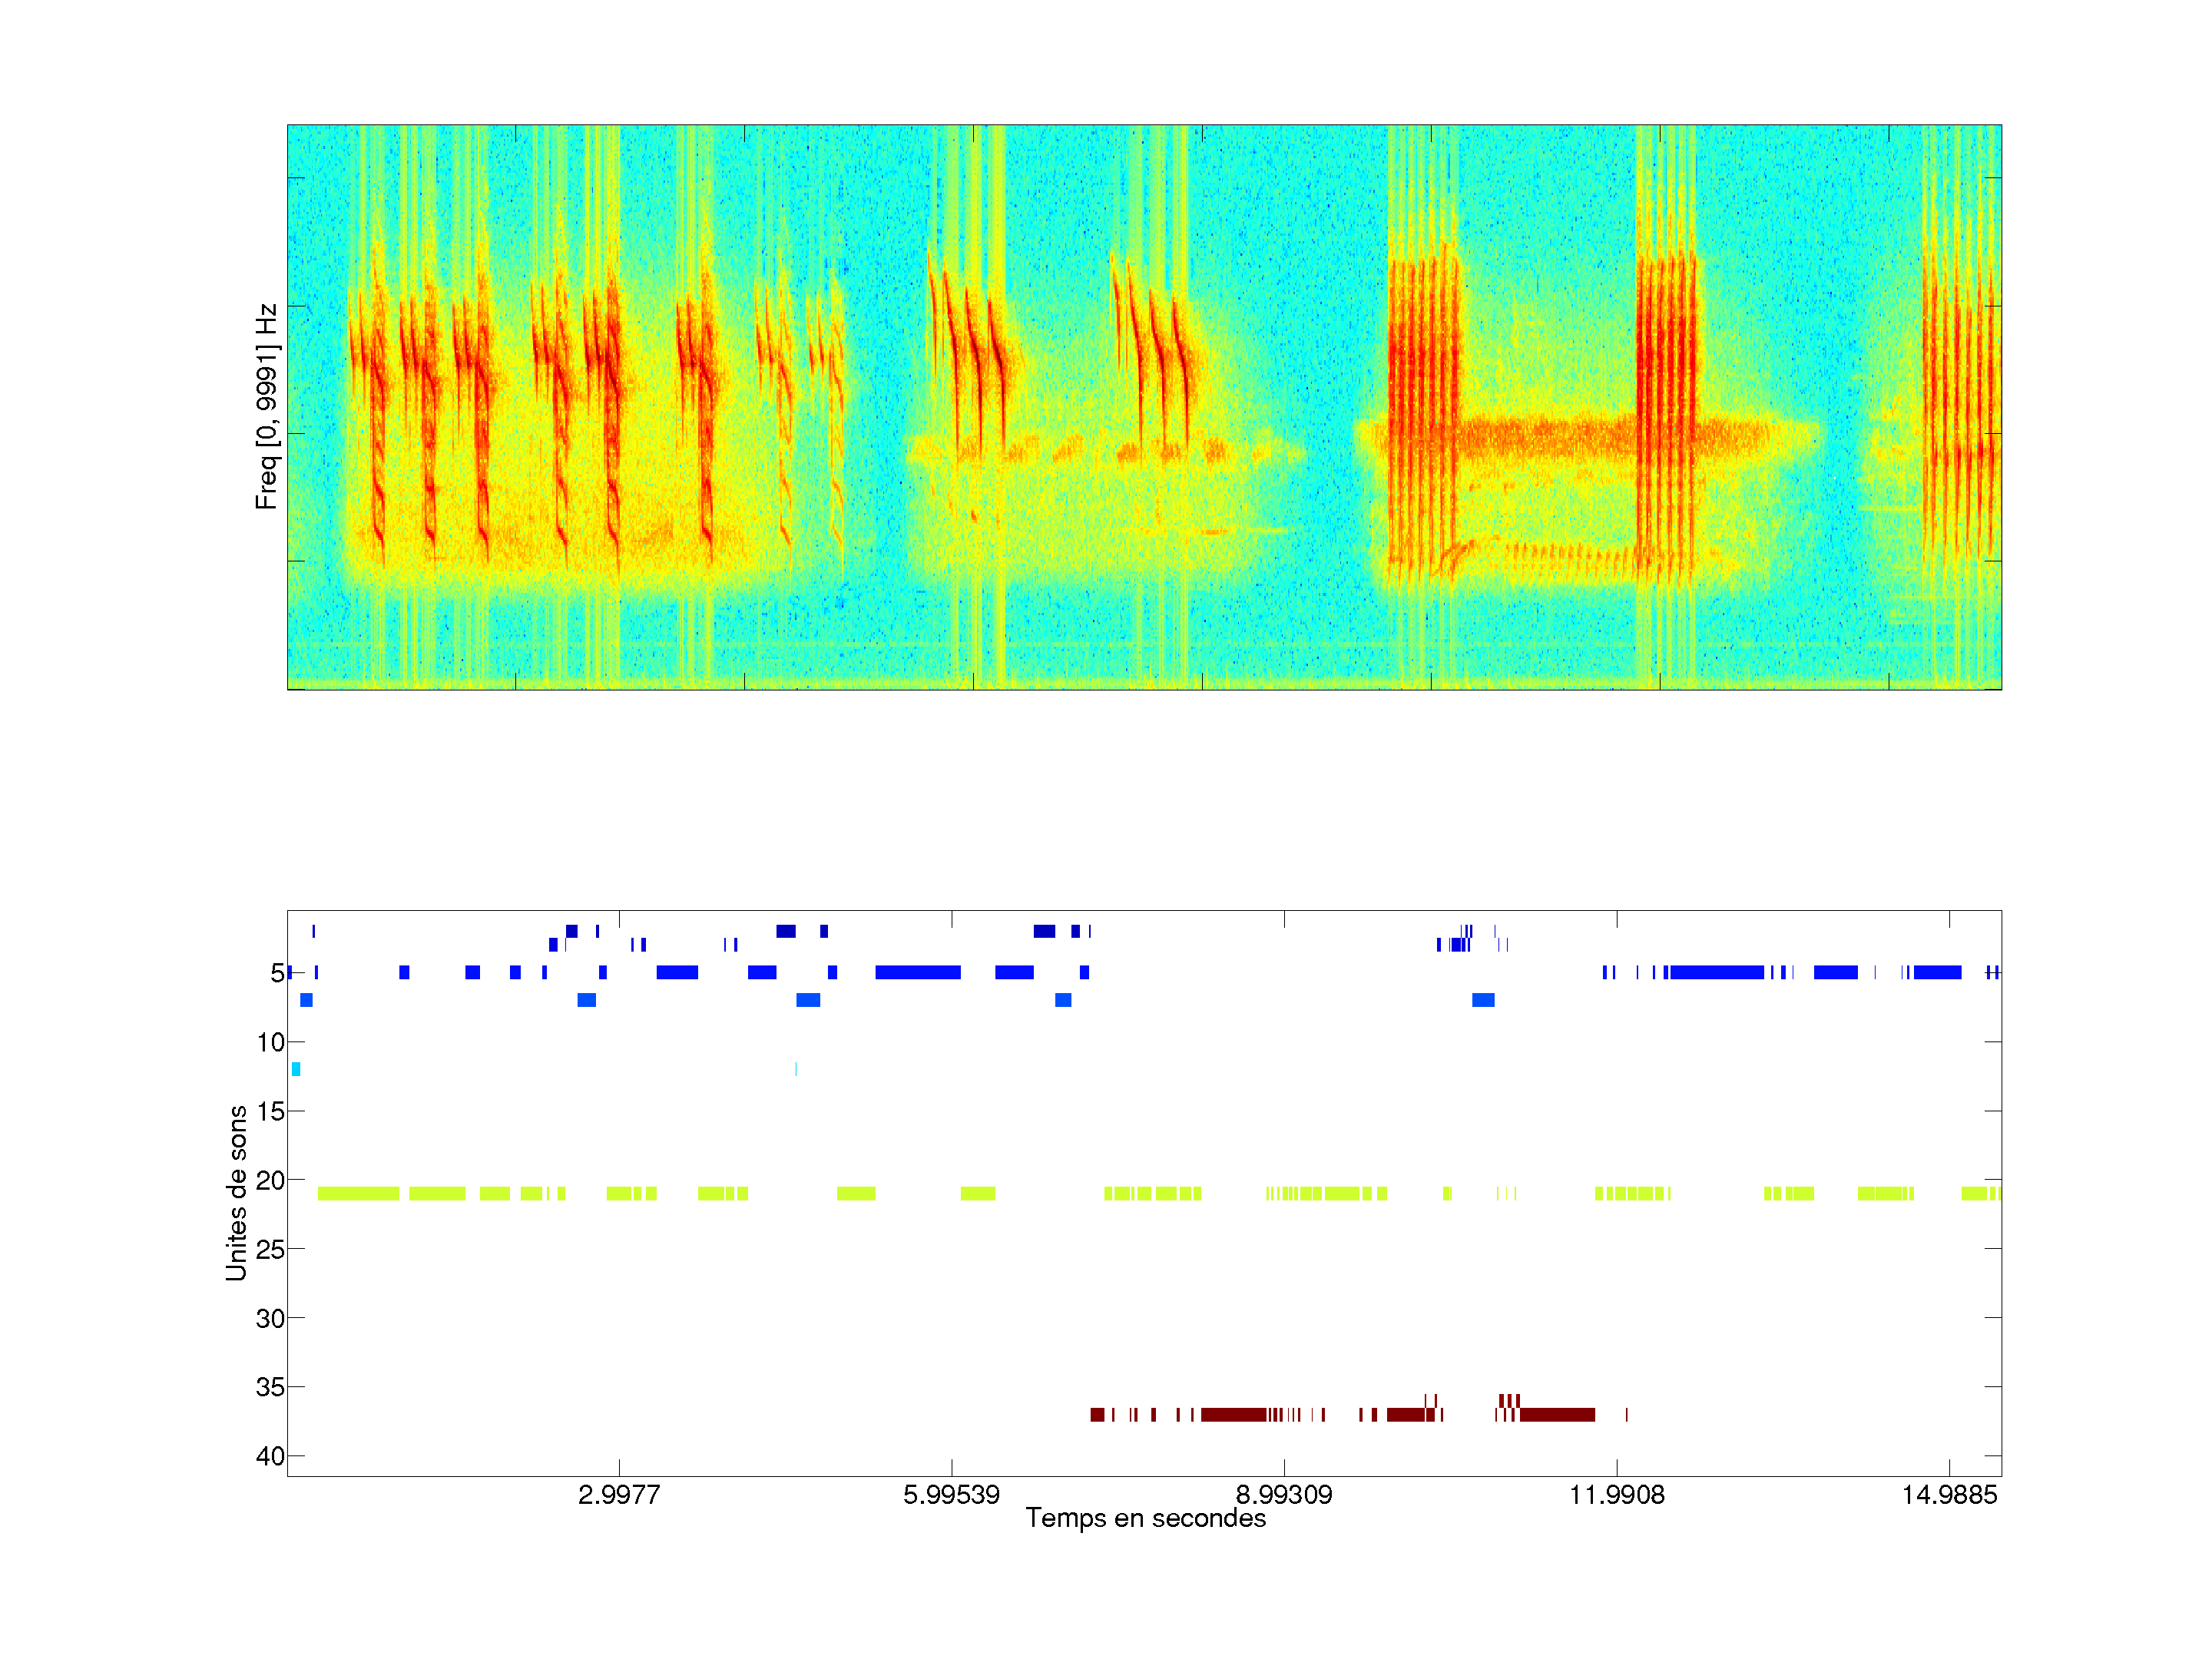Select the 8.99309 time tick label
This screenshot has width=2212, height=1659.
click(x=1284, y=1495)
